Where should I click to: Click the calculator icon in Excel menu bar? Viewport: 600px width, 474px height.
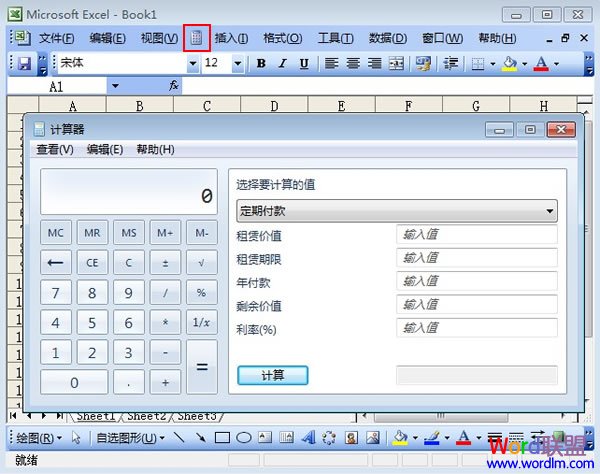pos(196,37)
